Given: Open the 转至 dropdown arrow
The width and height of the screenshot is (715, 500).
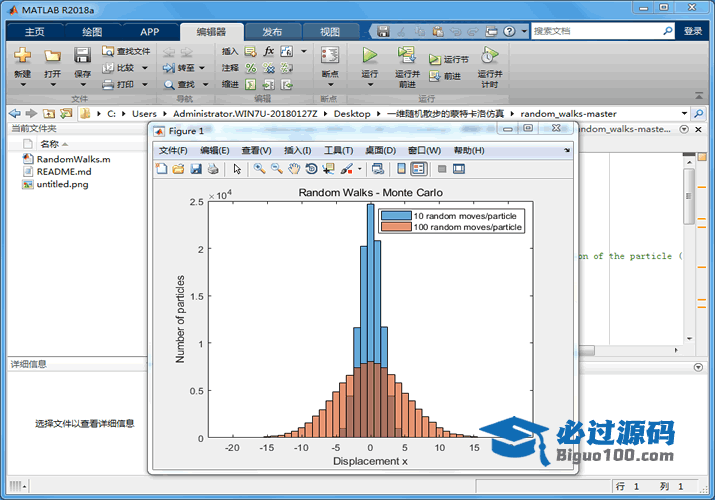Looking at the screenshot, I should pyautogui.click(x=202, y=68).
